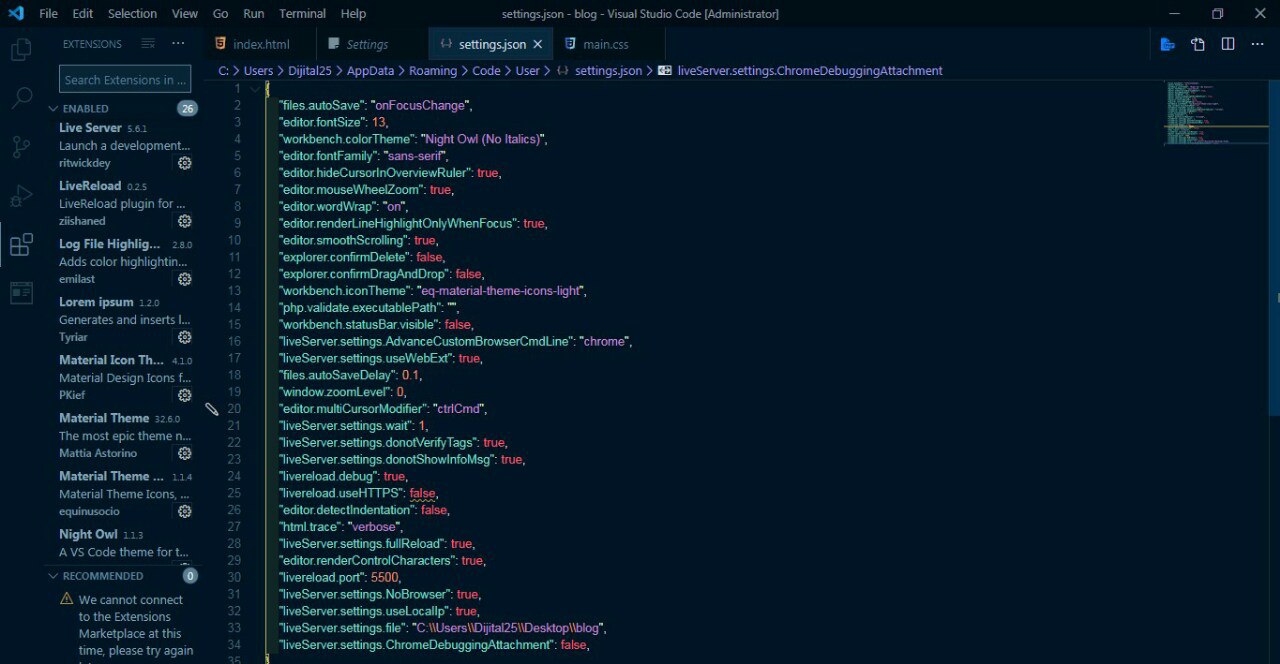Open the Search view in activity bar
Image resolution: width=1280 pixels, height=664 pixels.
(21, 98)
